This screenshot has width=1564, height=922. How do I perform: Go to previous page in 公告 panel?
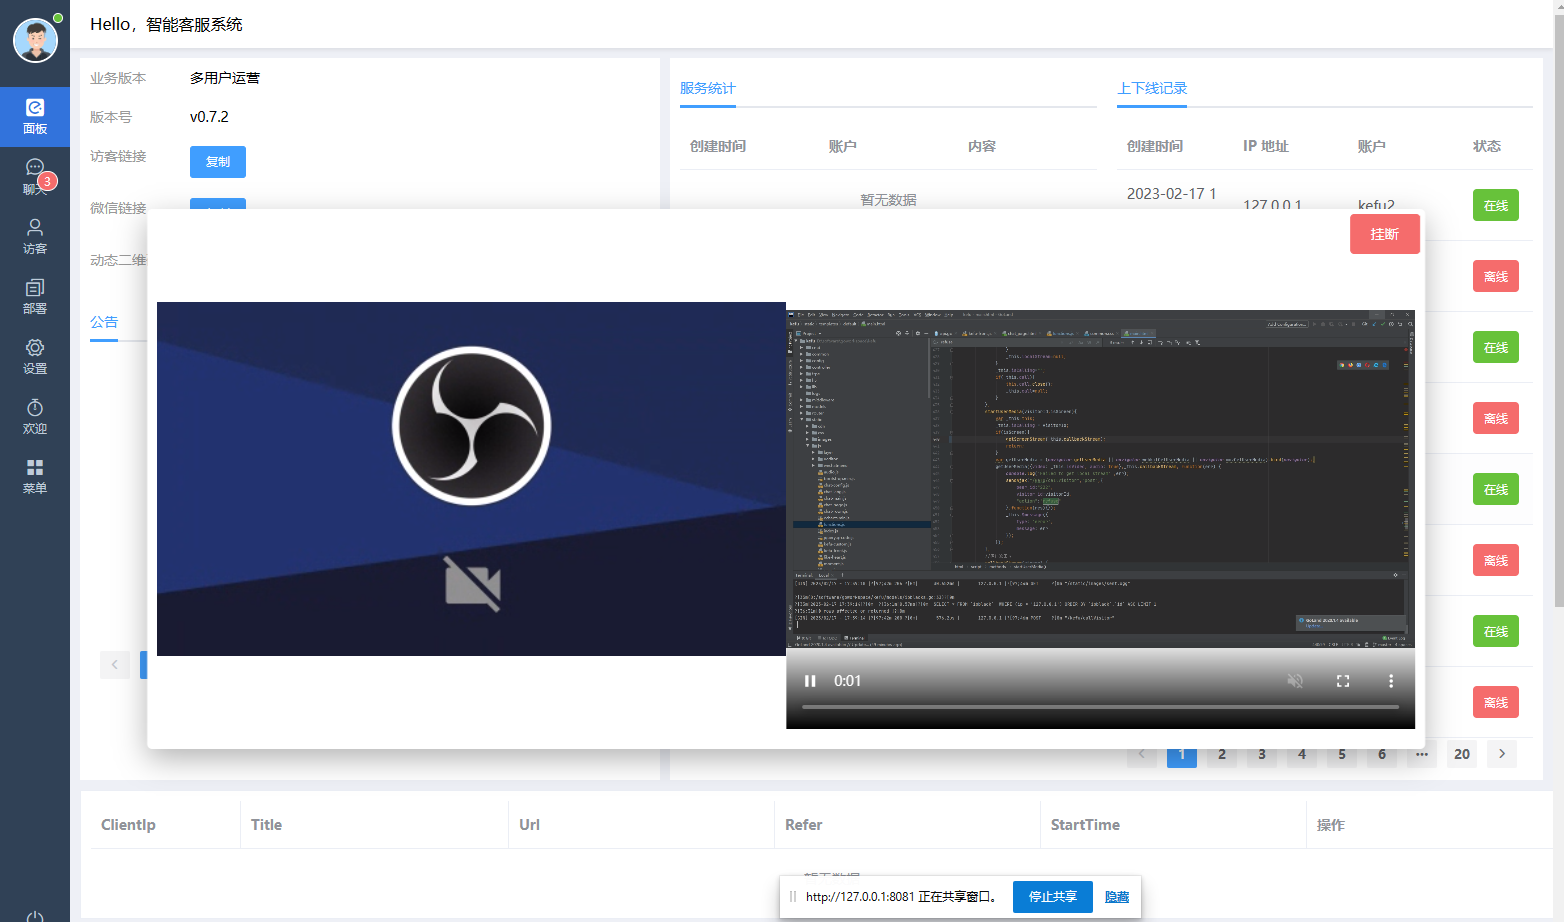[x=115, y=664]
